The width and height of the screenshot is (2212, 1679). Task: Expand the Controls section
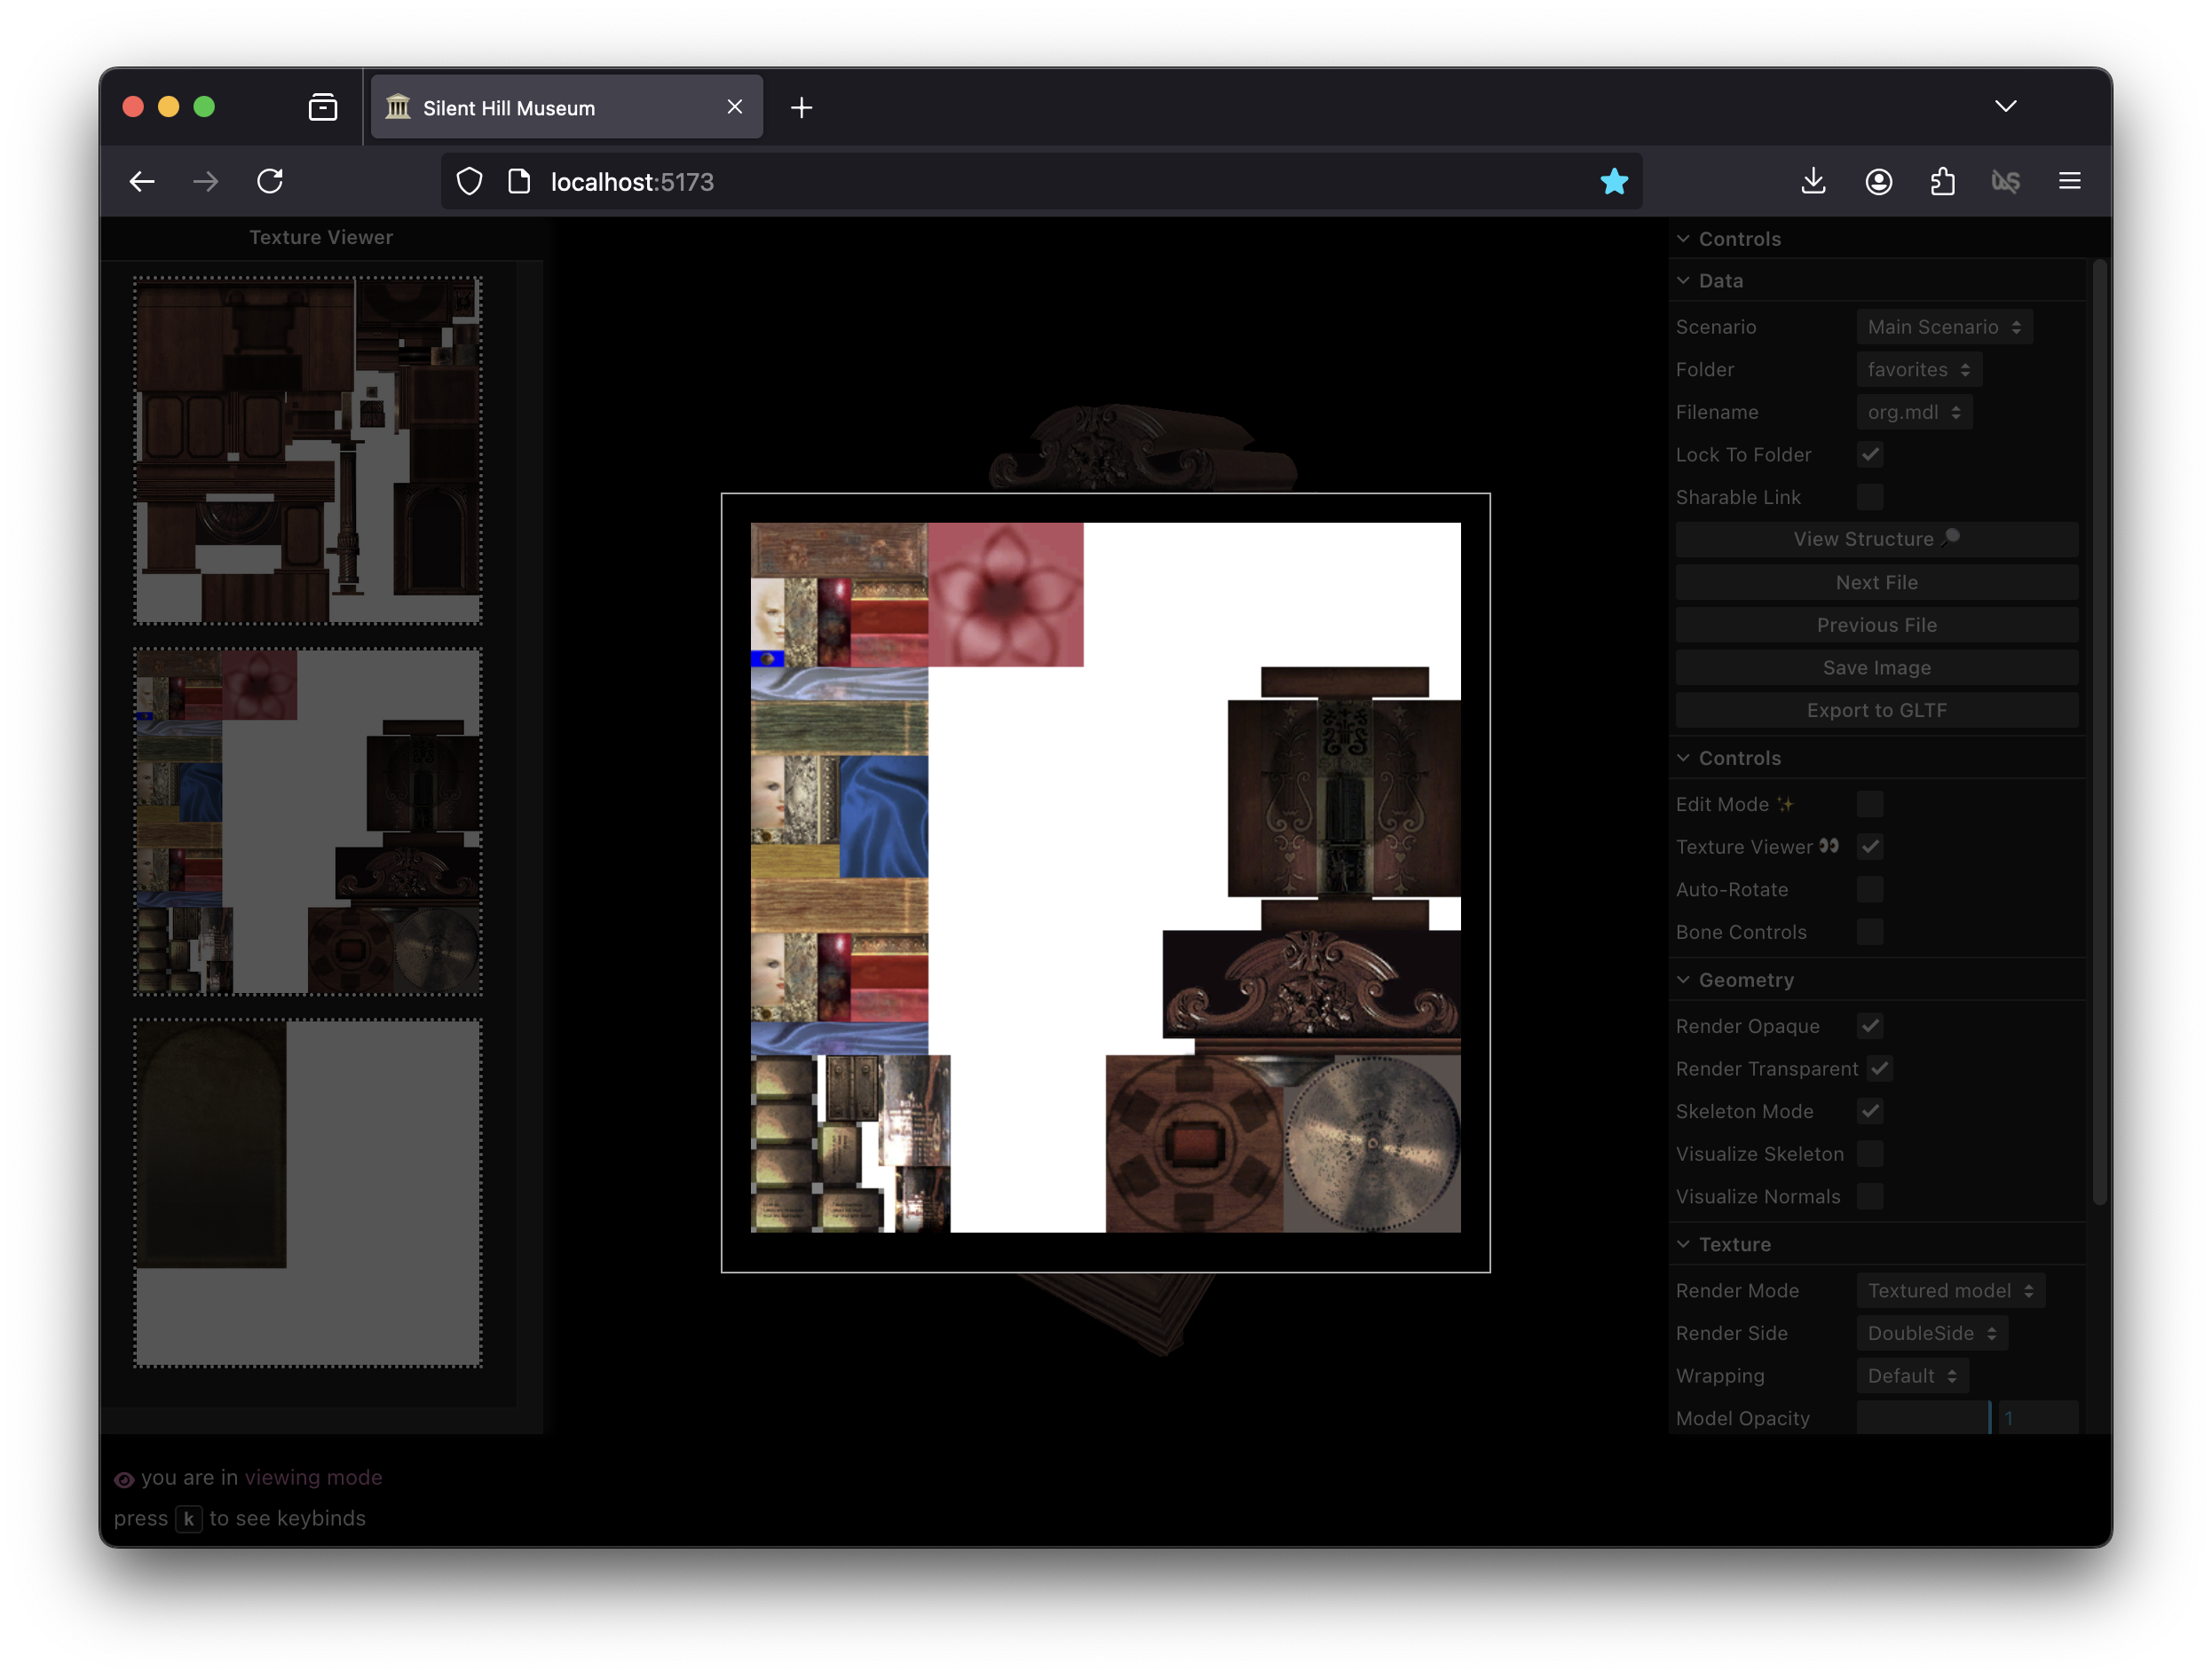[x=1741, y=238]
